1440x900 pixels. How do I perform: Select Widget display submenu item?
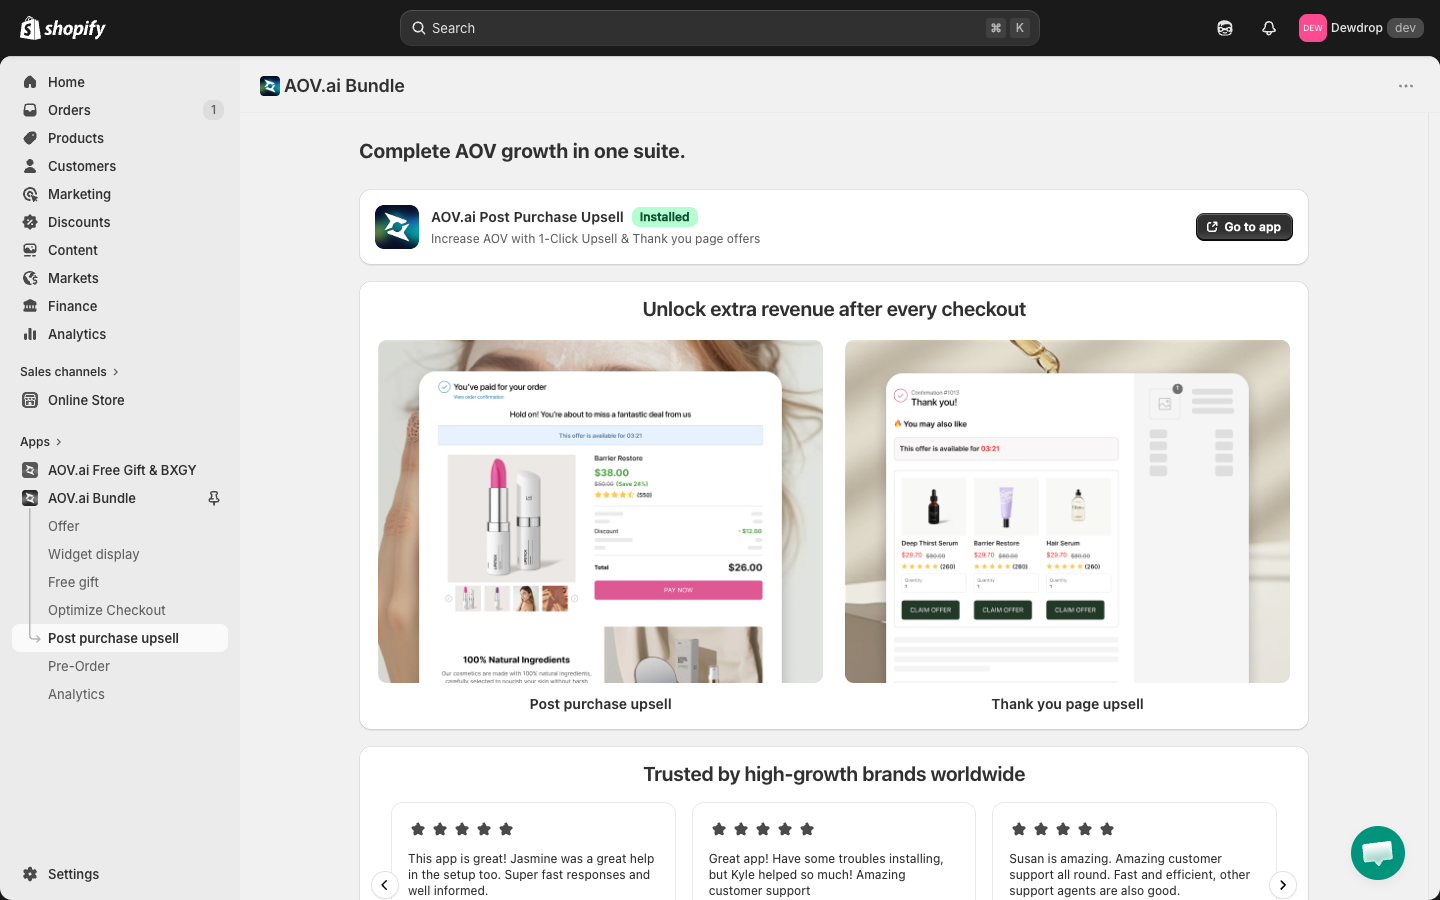(94, 554)
